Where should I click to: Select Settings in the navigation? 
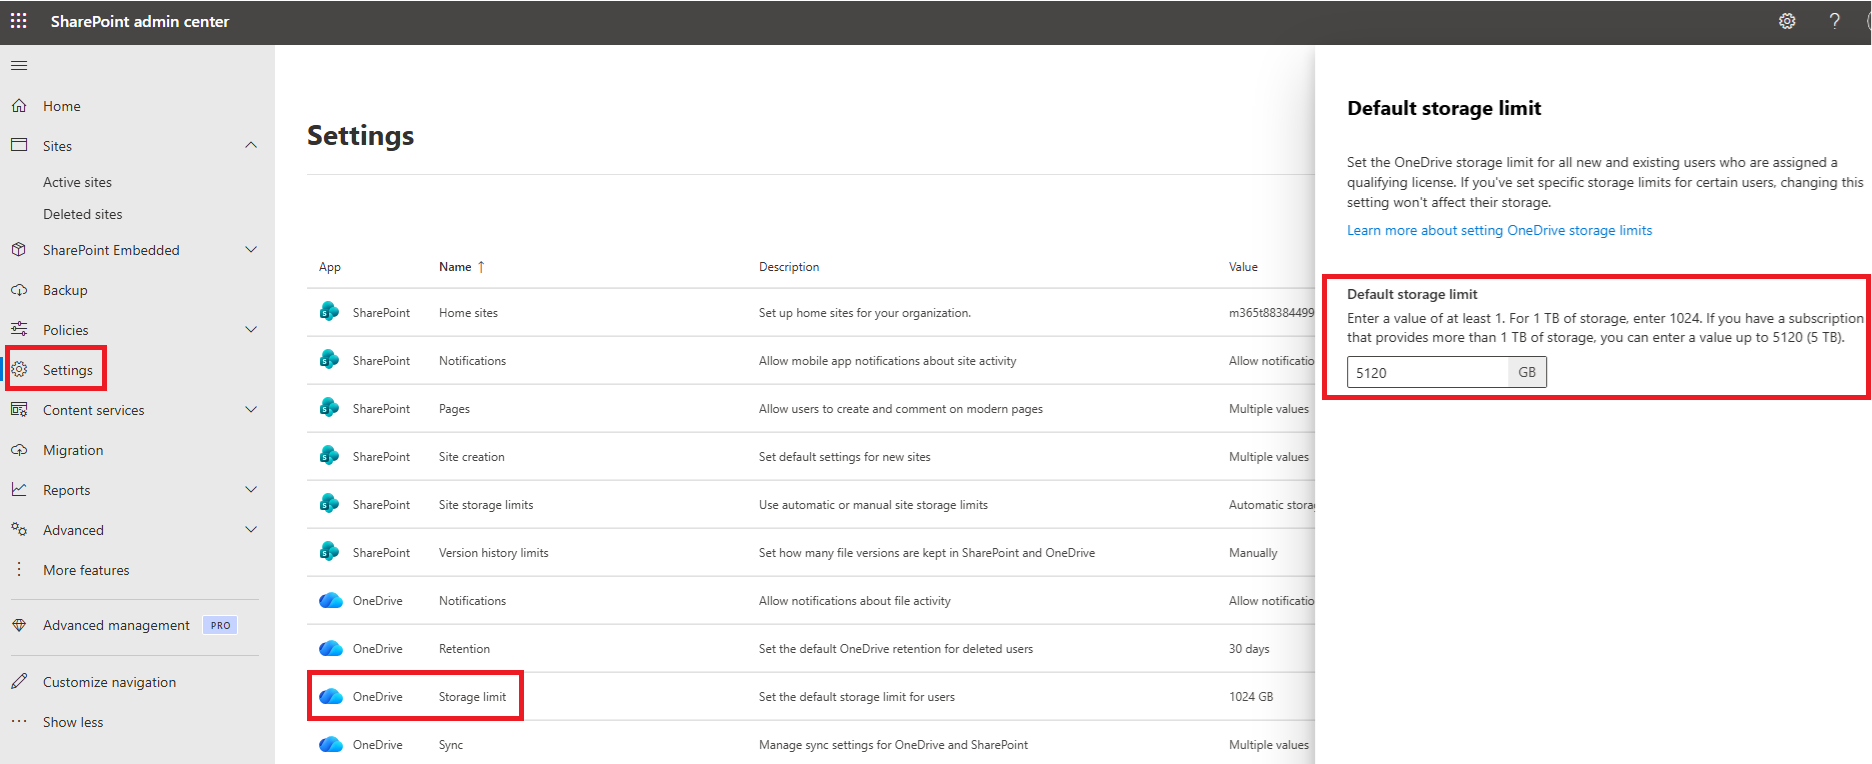68,370
